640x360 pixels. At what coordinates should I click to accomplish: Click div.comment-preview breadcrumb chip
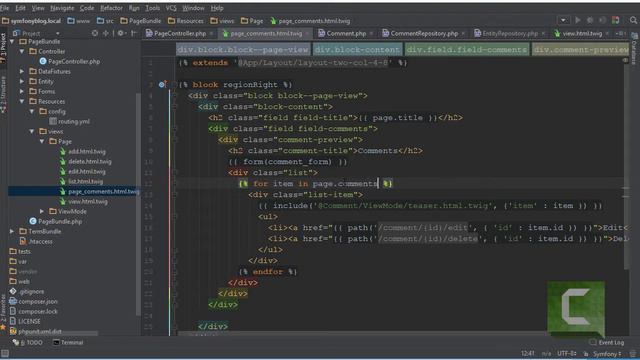(580, 50)
